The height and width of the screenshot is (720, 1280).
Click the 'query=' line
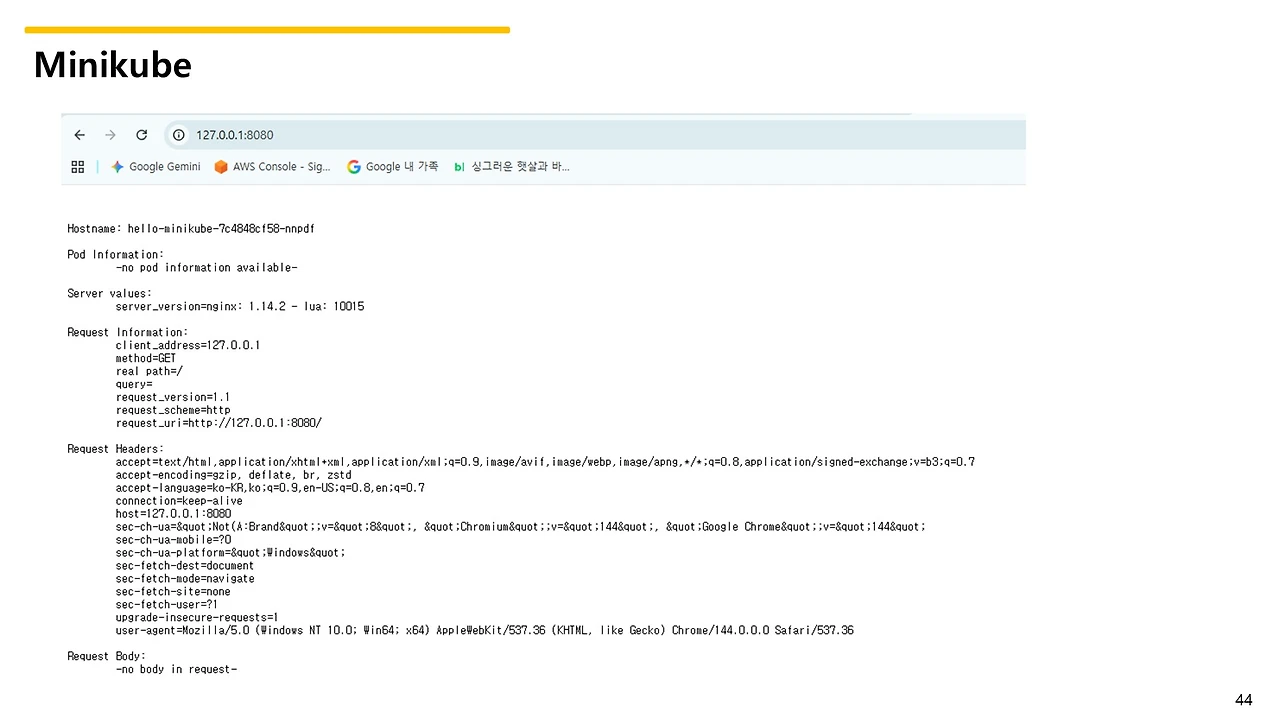point(134,385)
